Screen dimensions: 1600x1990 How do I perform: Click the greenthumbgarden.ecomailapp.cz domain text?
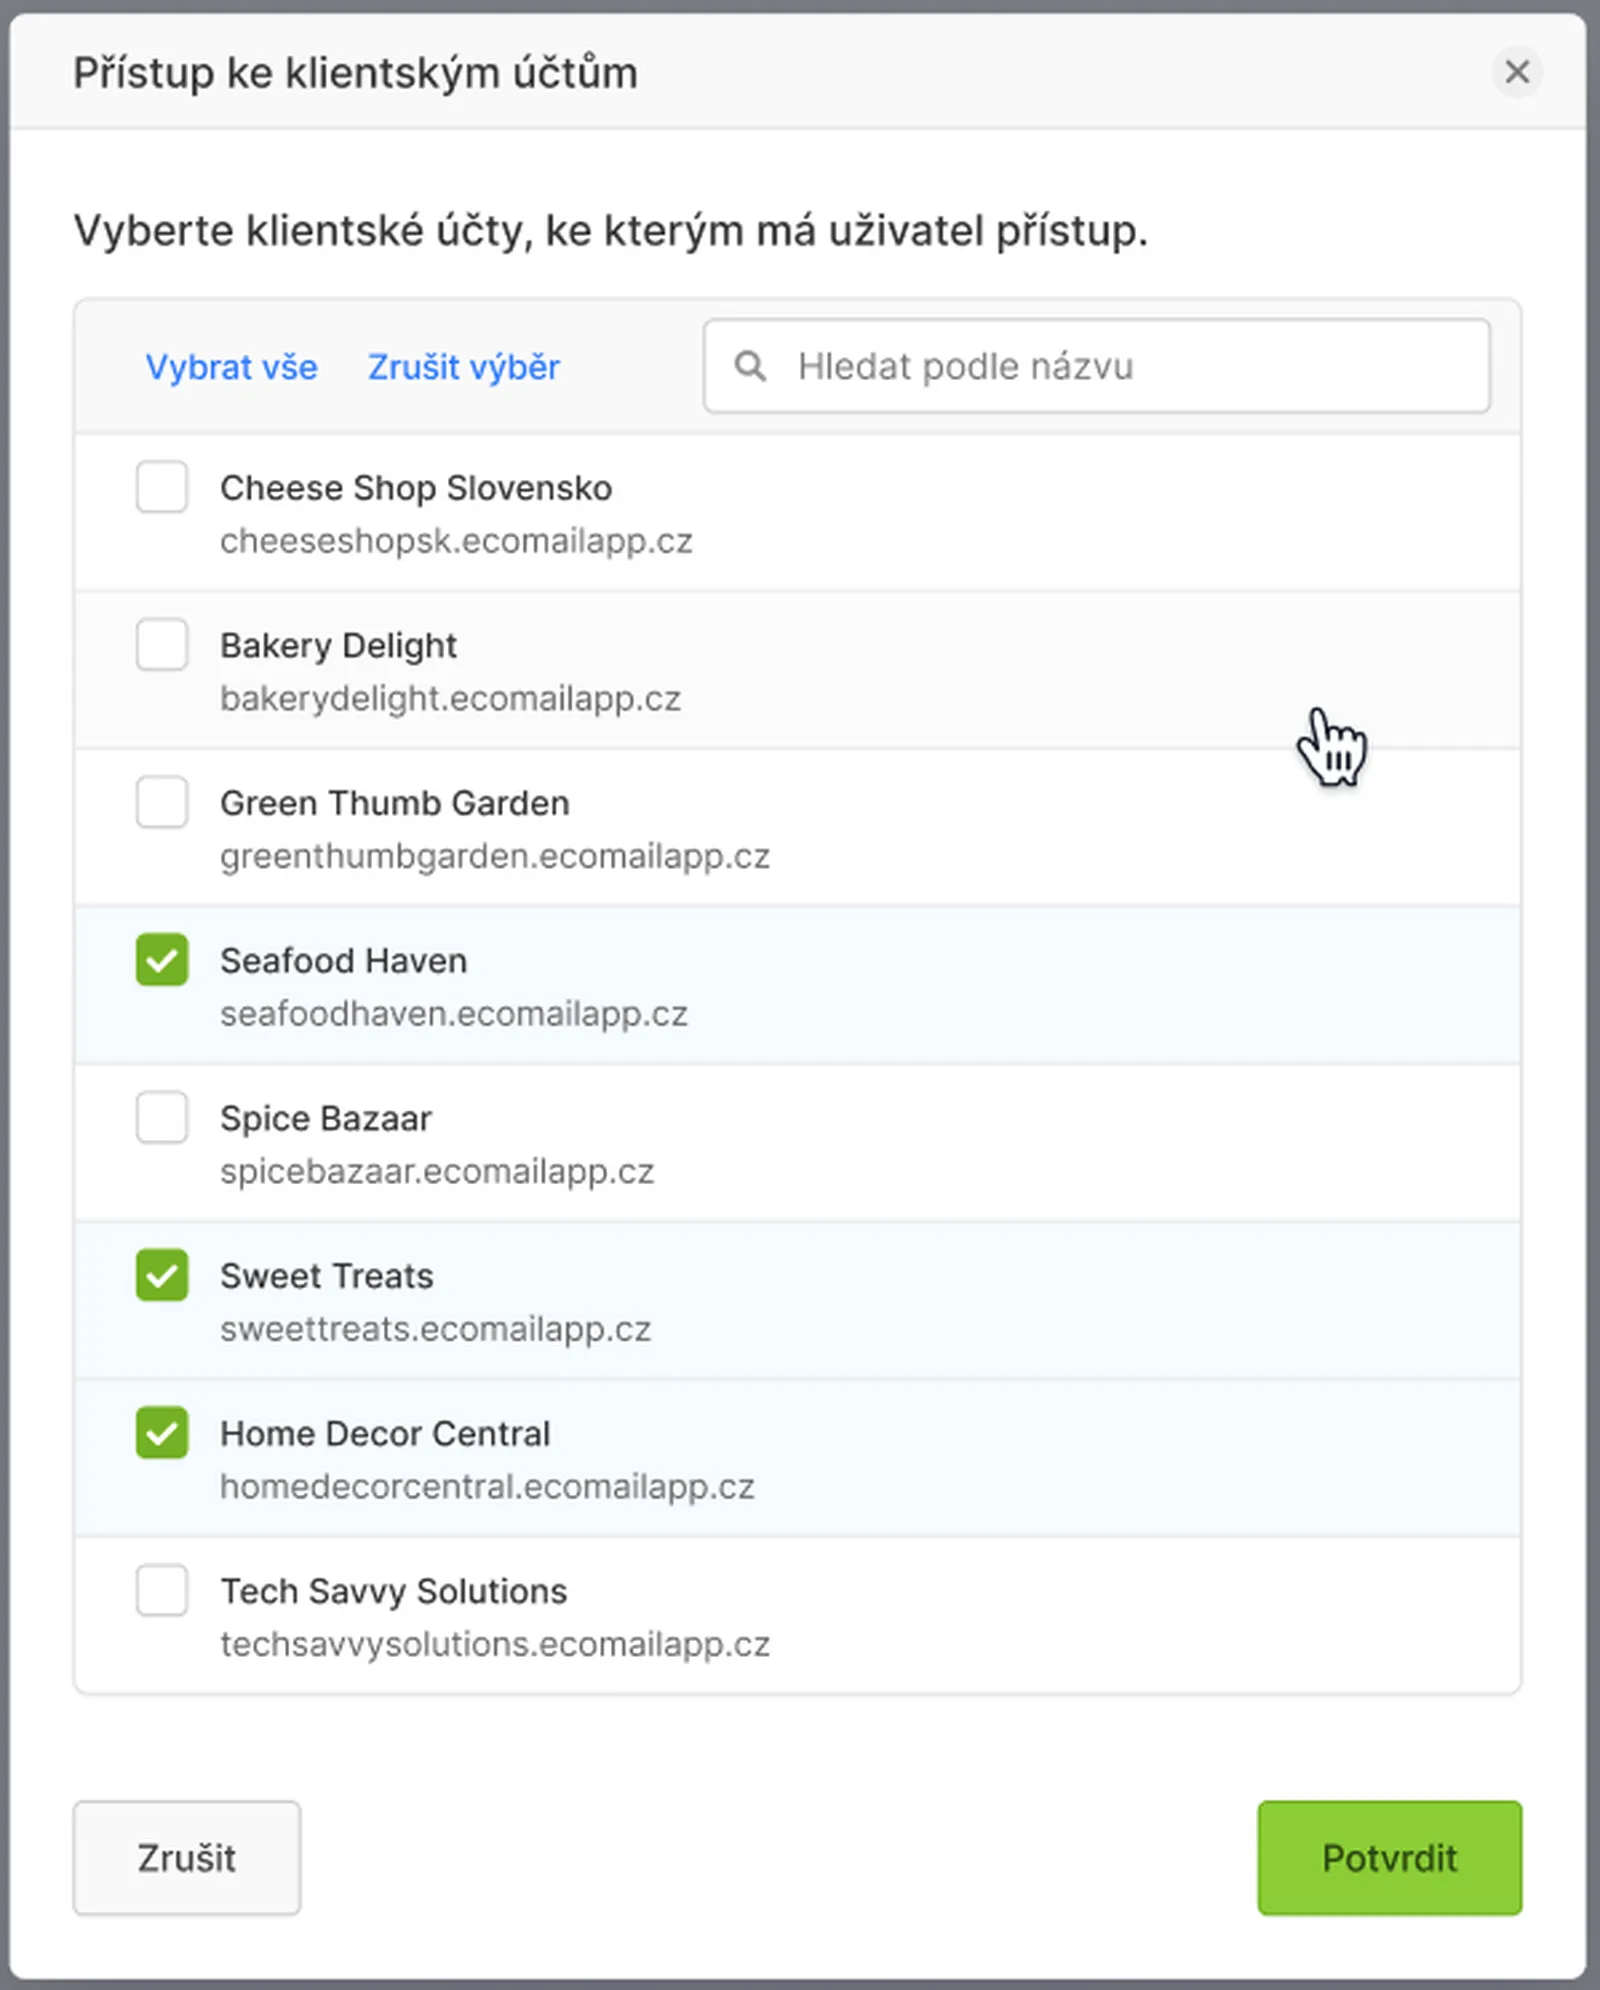pyautogui.click(x=495, y=856)
